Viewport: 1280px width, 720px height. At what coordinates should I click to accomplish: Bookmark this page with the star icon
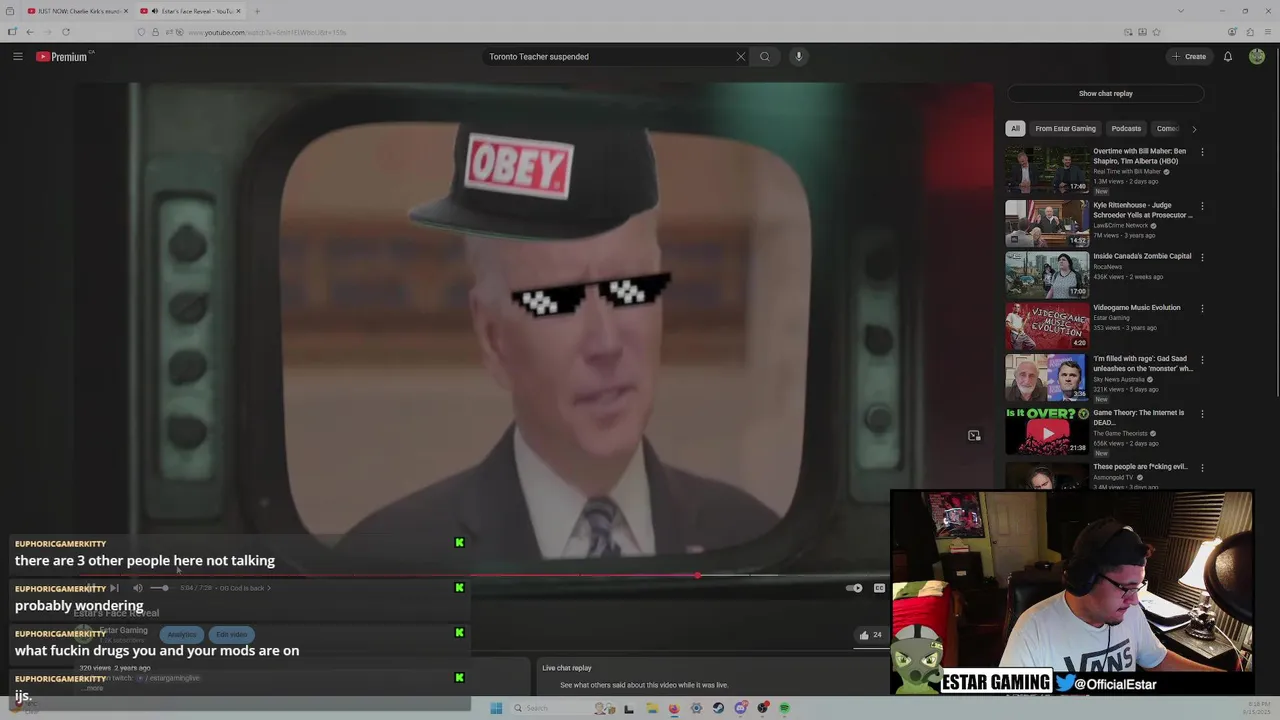(x=1157, y=32)
